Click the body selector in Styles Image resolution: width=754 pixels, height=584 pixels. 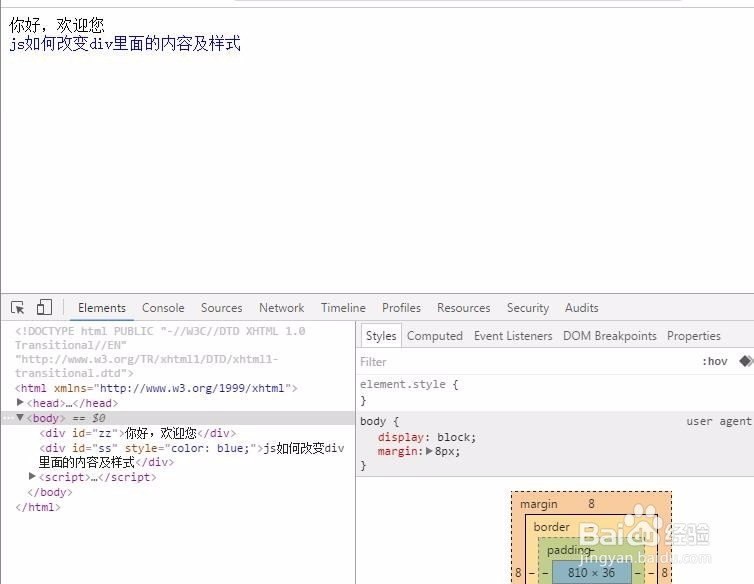(x=373, y=421)
